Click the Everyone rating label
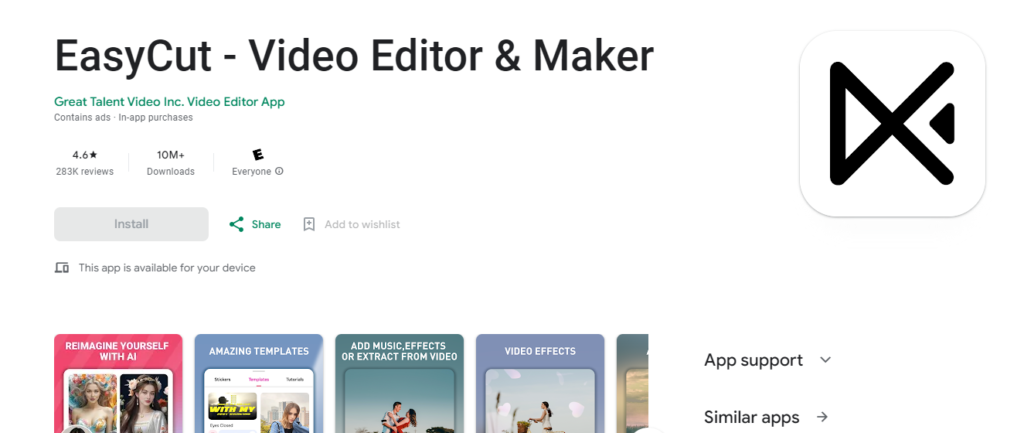This screenshot has height=433, width=1024. [x=251, y=171]
